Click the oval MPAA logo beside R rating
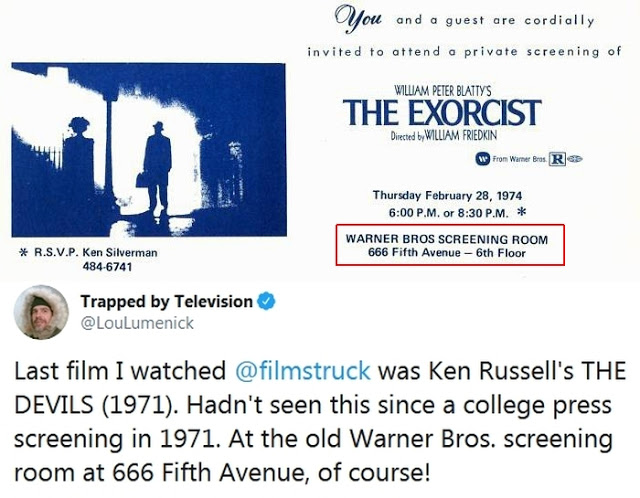640x498 pixels. point(574,159)
